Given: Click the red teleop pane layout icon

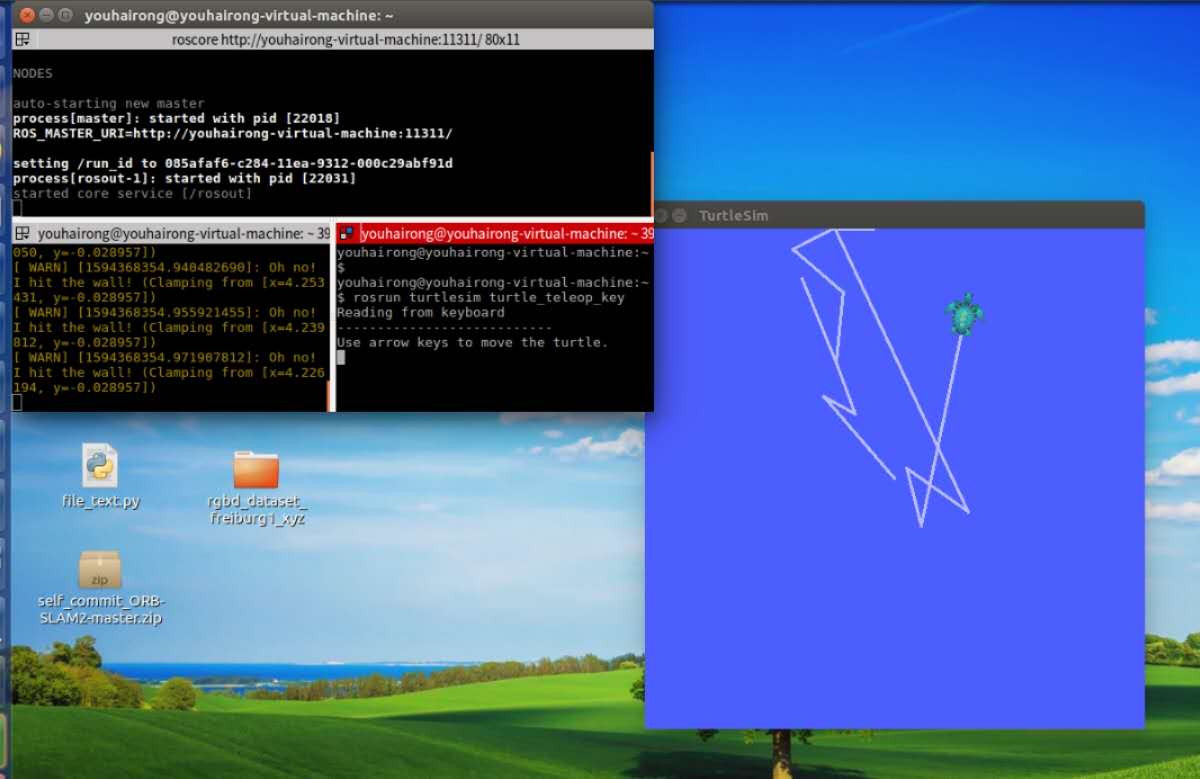Looking at the screenshot, I should 346,233.
